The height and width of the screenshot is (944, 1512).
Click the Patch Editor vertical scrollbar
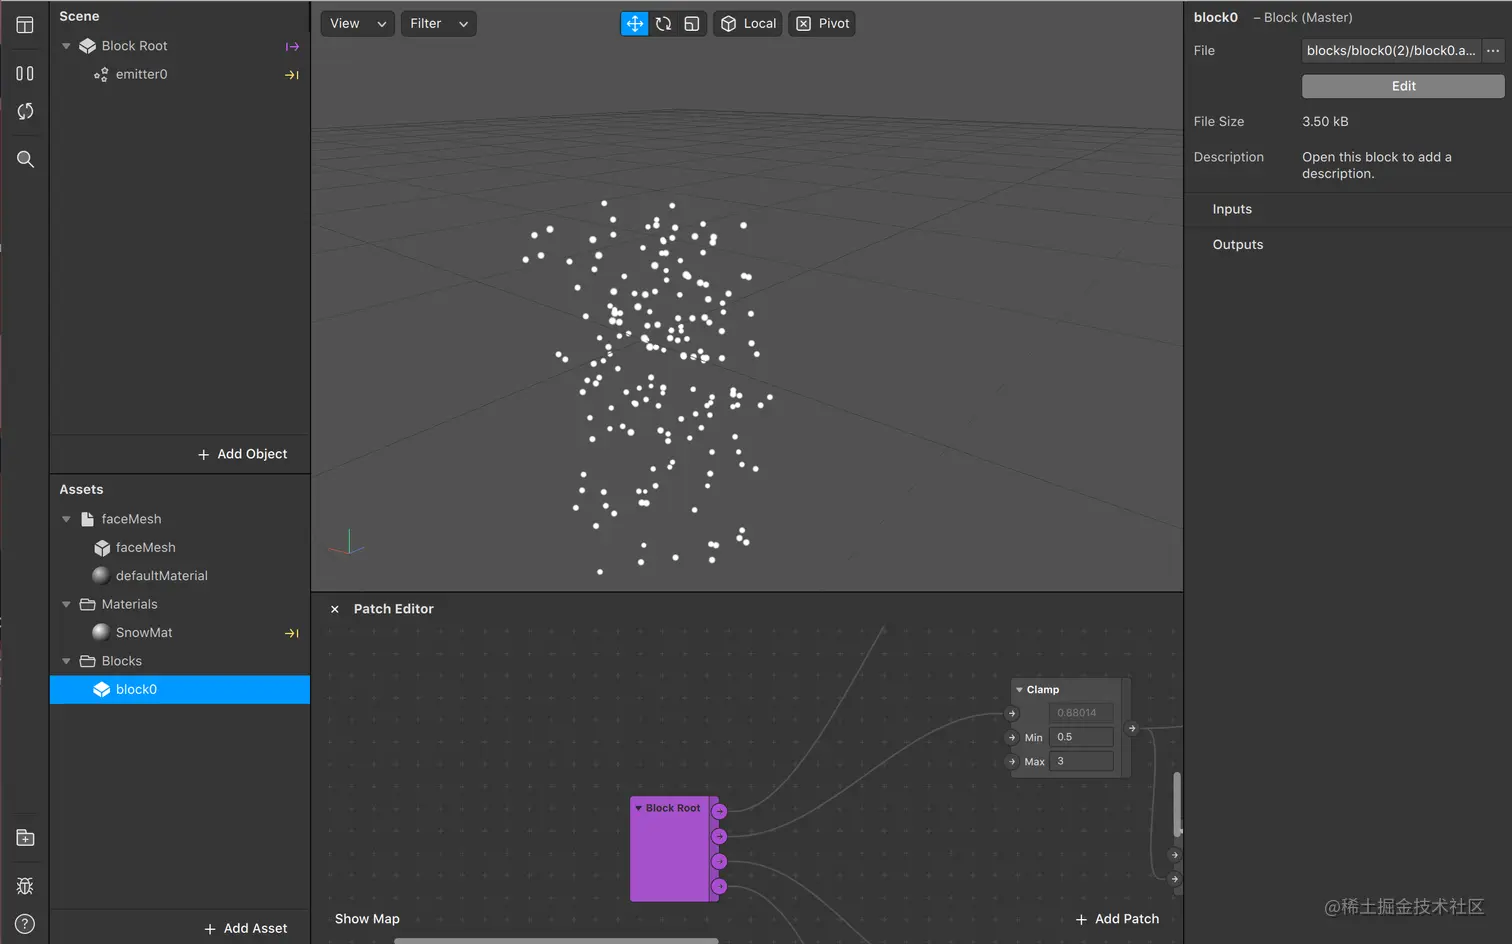(x=1177, y=804)
